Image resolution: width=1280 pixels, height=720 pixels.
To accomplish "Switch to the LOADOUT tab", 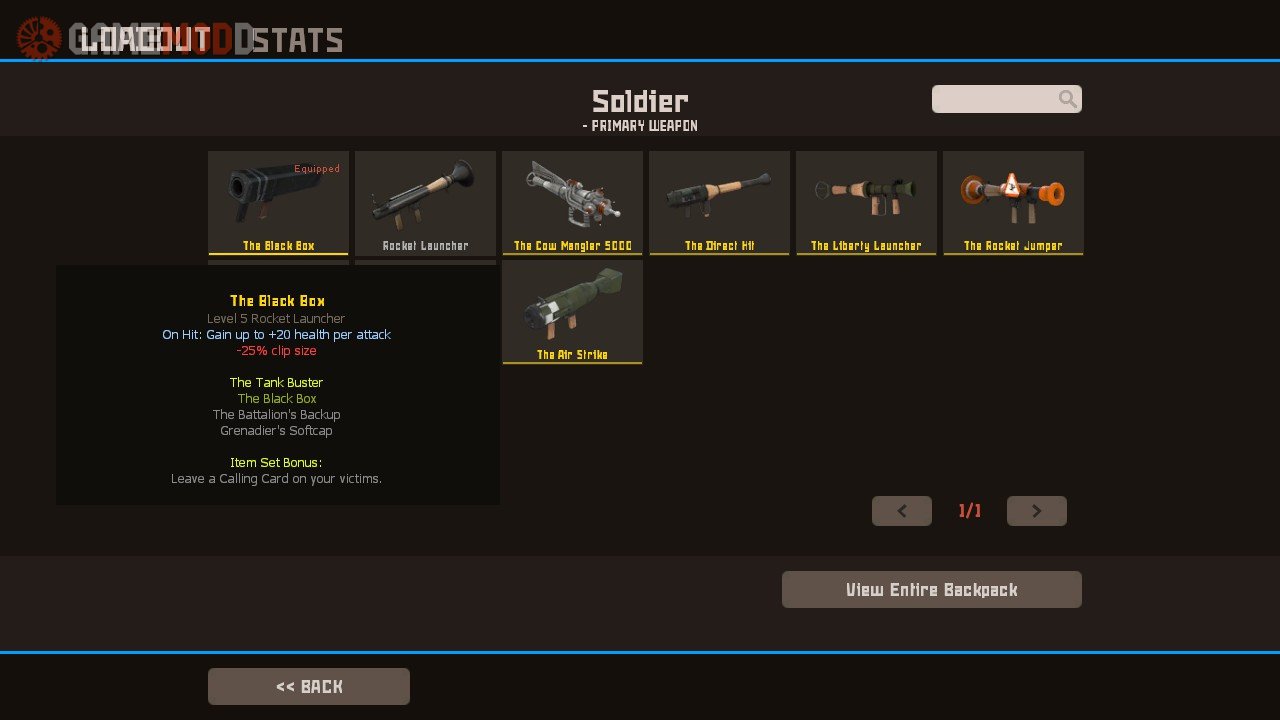I will click(x=146, y=40).
